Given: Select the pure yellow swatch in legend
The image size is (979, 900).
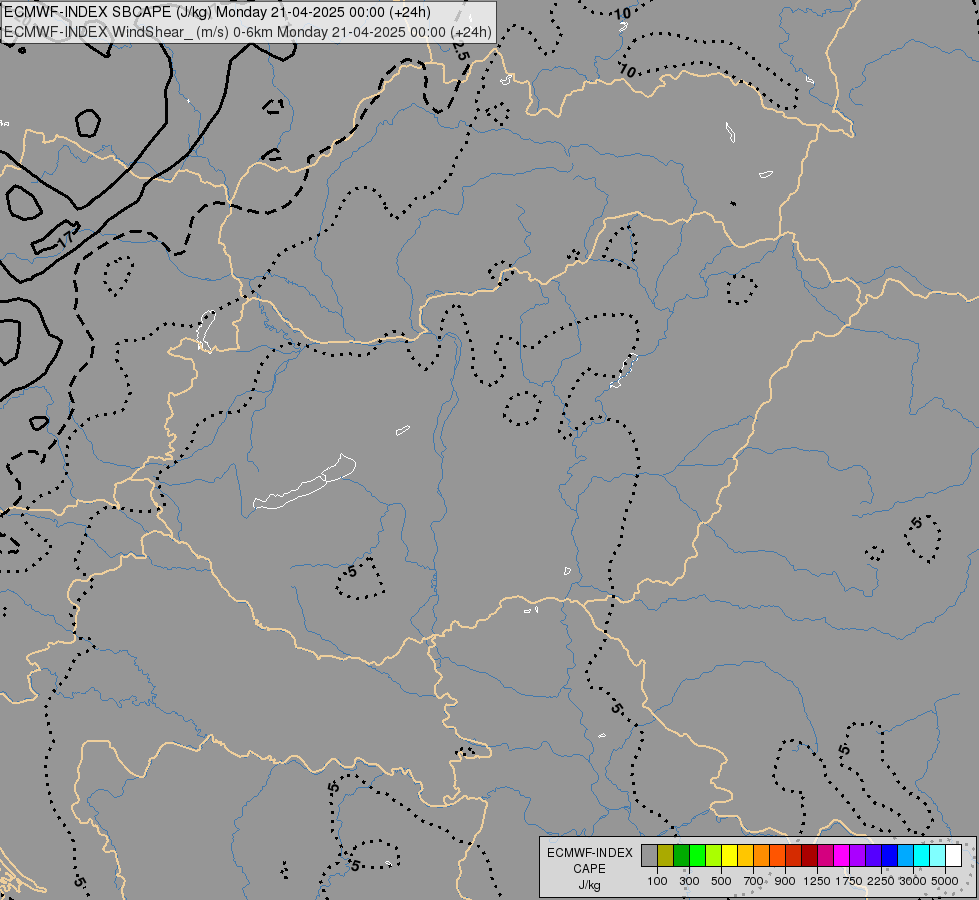Looking at the screenshot, I should click(x=729, y=856).
